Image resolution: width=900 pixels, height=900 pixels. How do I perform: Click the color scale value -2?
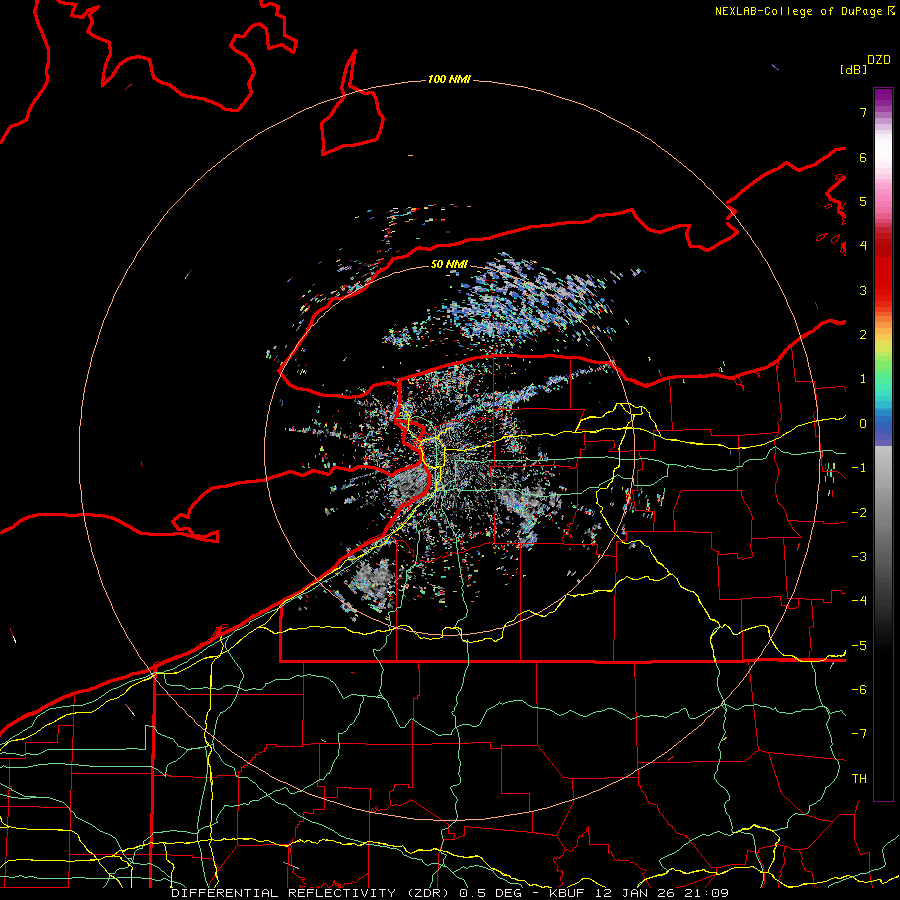point(859,513)
